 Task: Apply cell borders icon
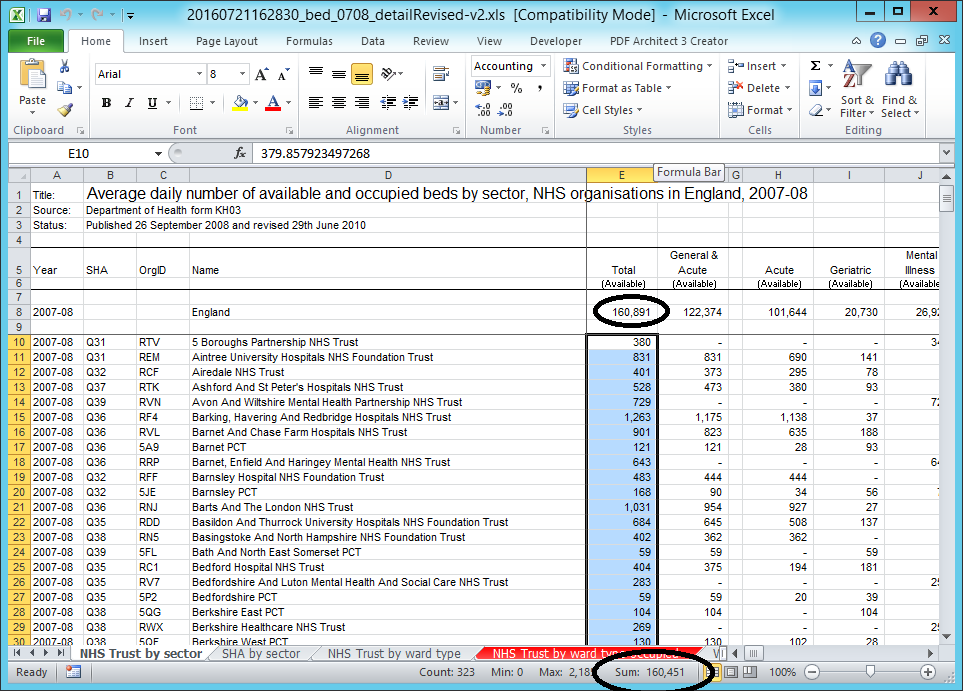(197, 103)
